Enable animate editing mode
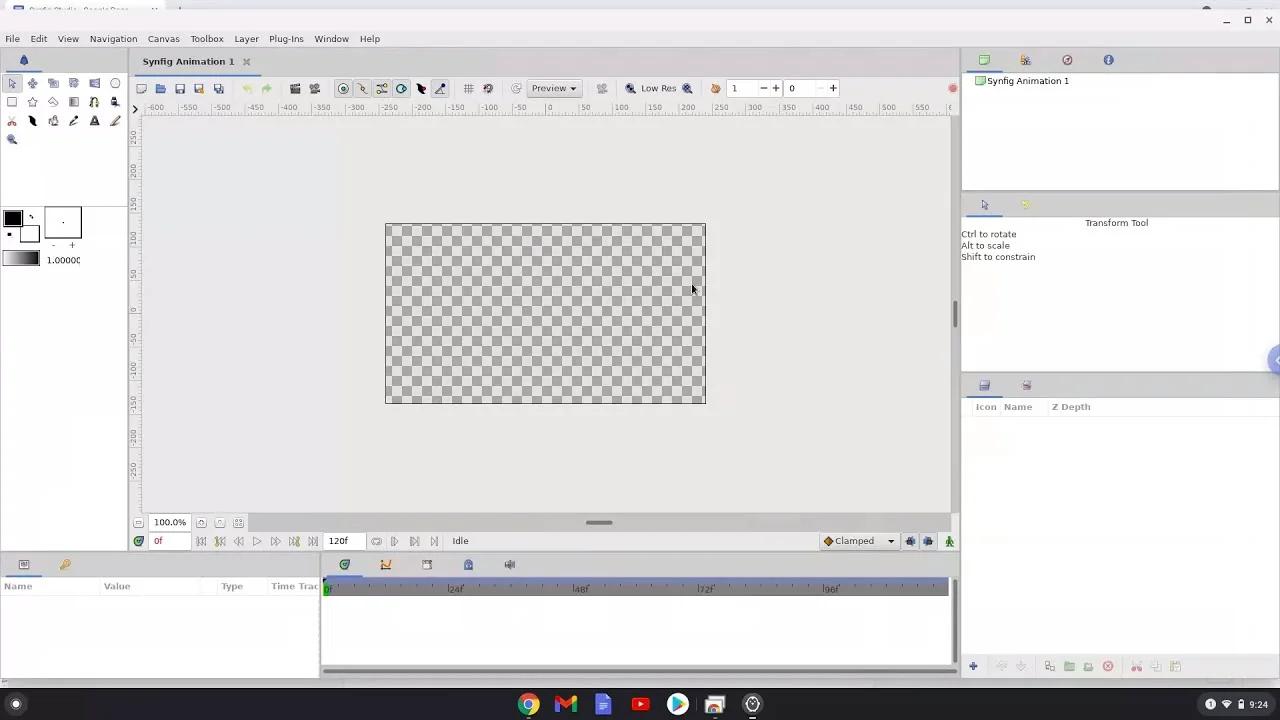Screen dimensions: 1280x720 pos(948,541)
